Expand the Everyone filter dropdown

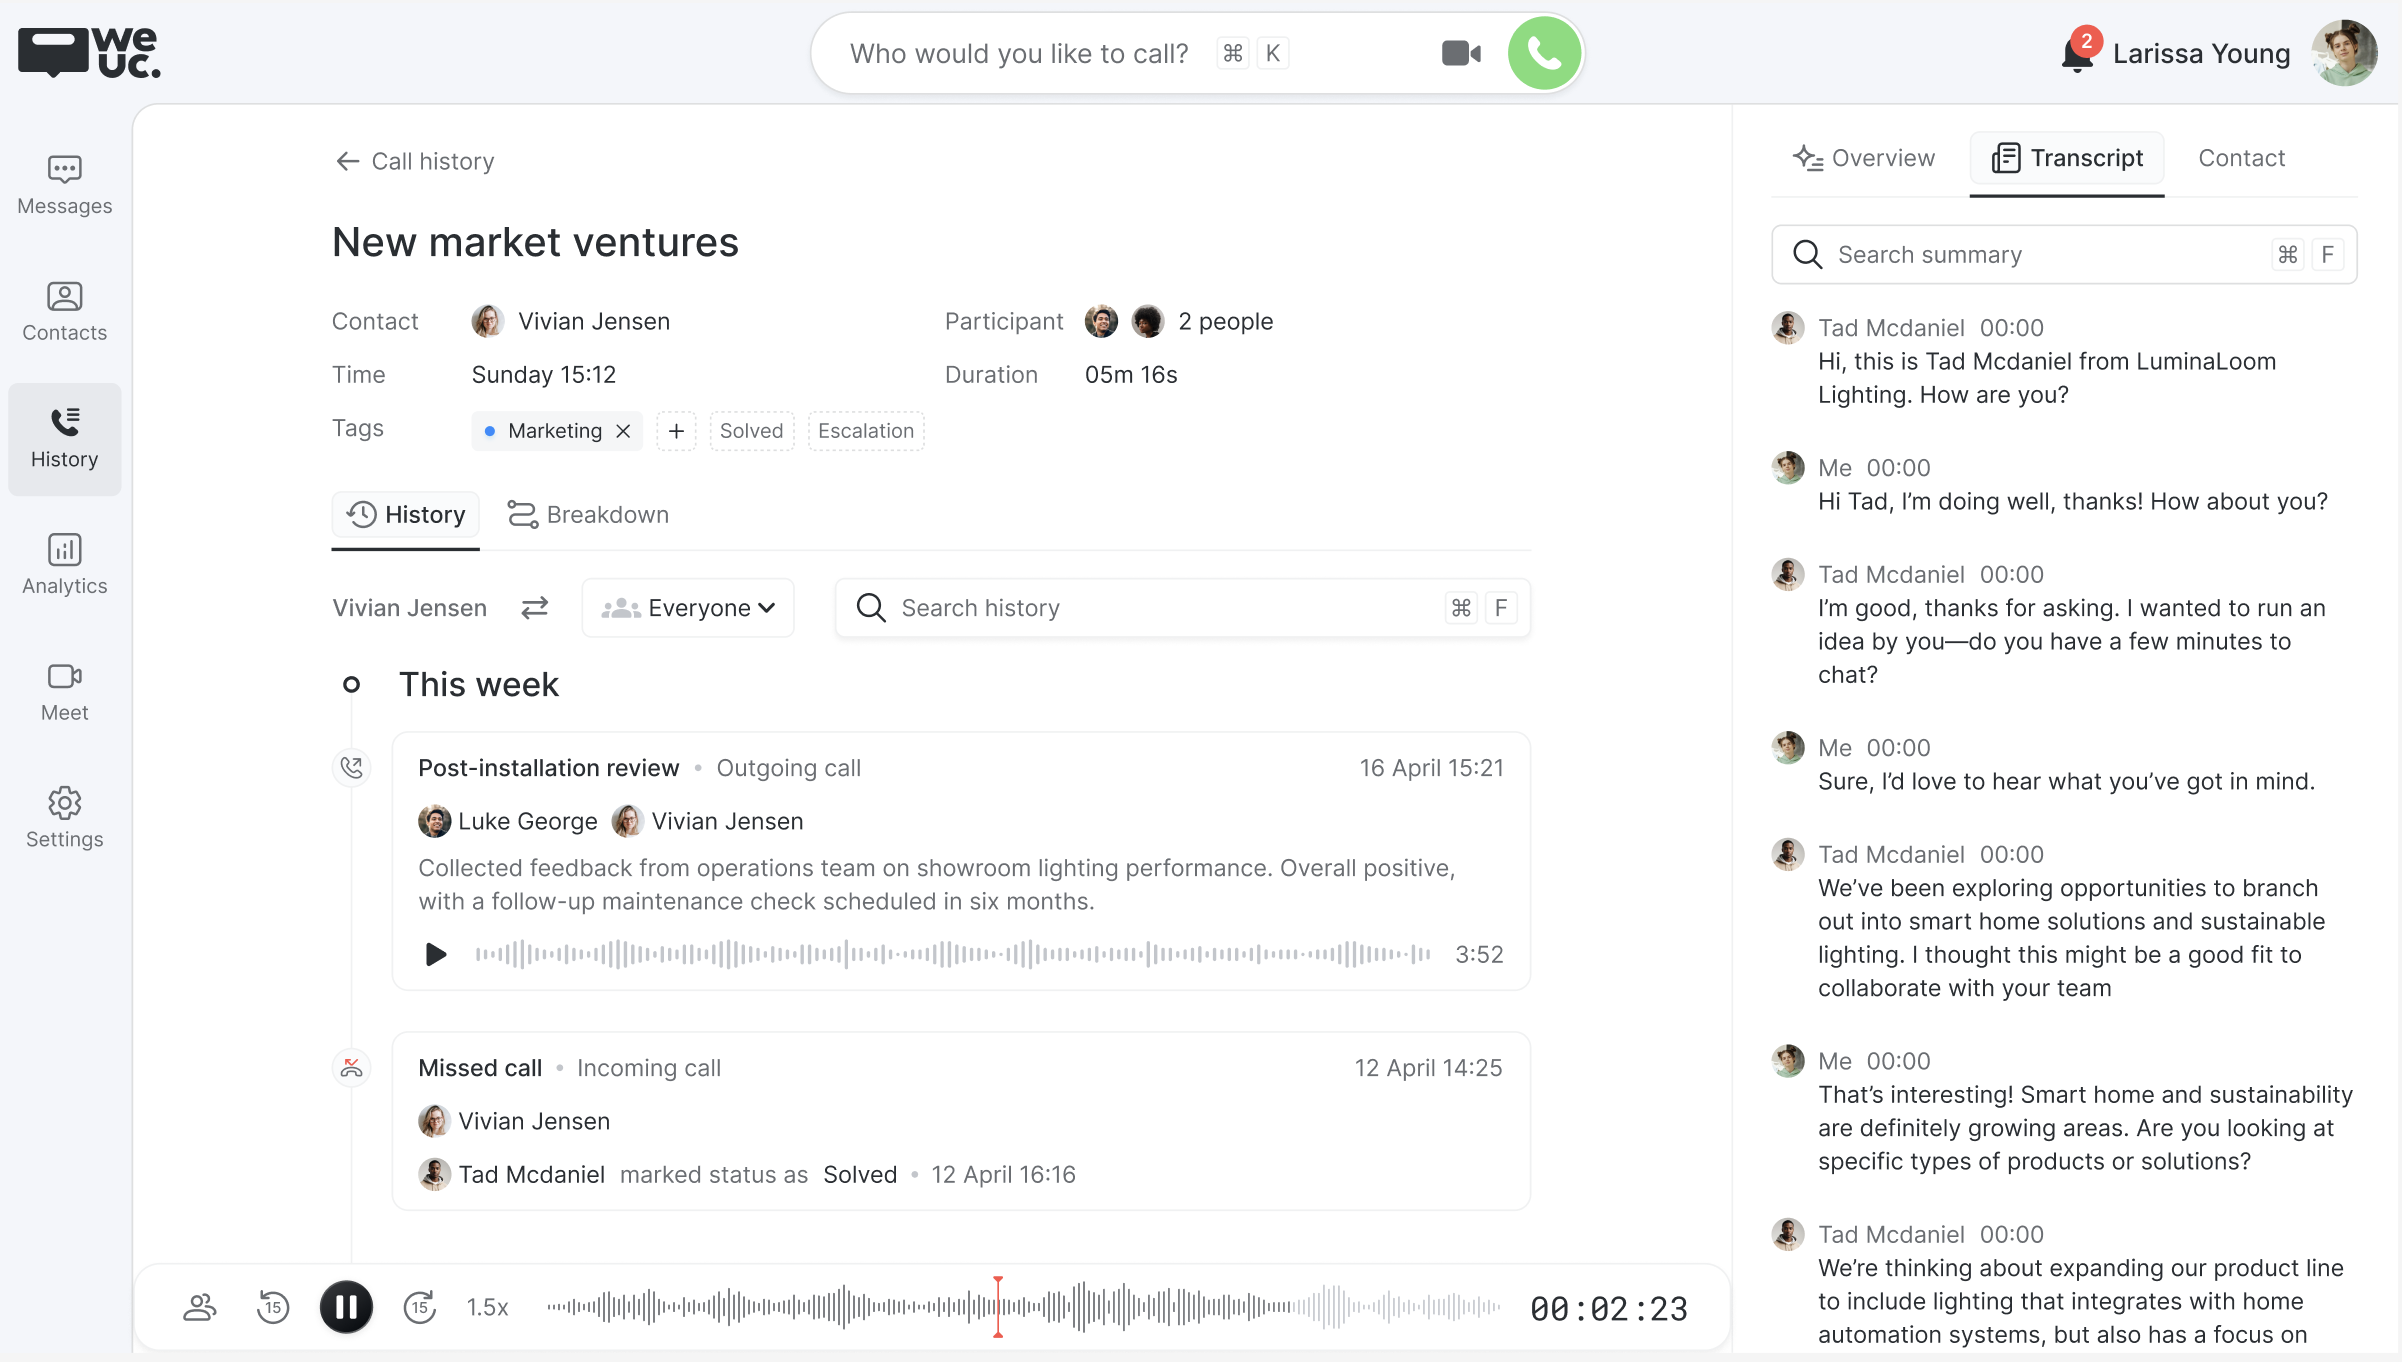688,608
